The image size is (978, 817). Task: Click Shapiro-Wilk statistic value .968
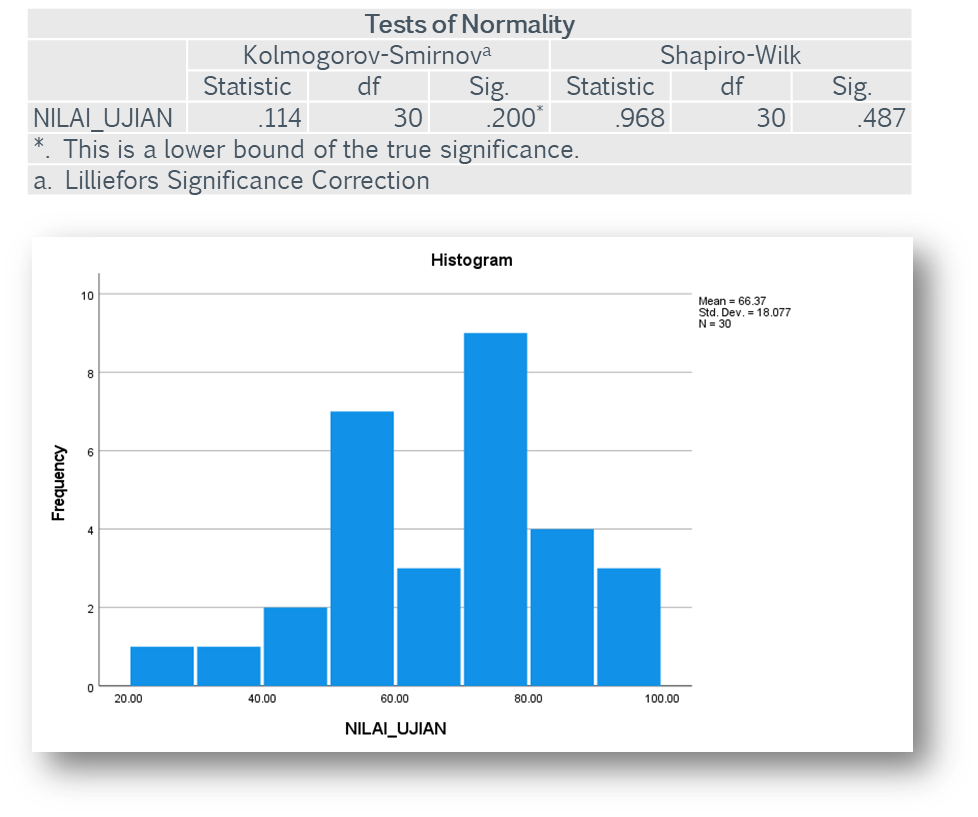pos(639,118)
